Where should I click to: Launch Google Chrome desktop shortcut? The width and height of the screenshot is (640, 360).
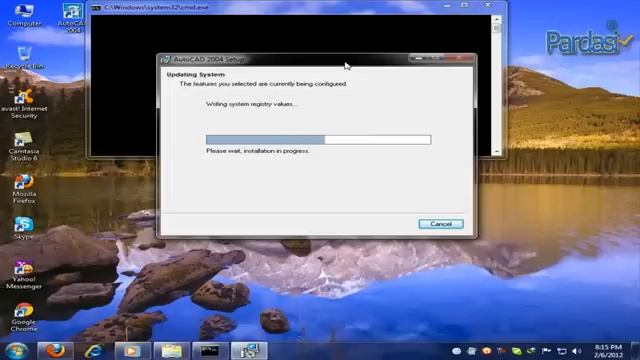tap(24, 317)
